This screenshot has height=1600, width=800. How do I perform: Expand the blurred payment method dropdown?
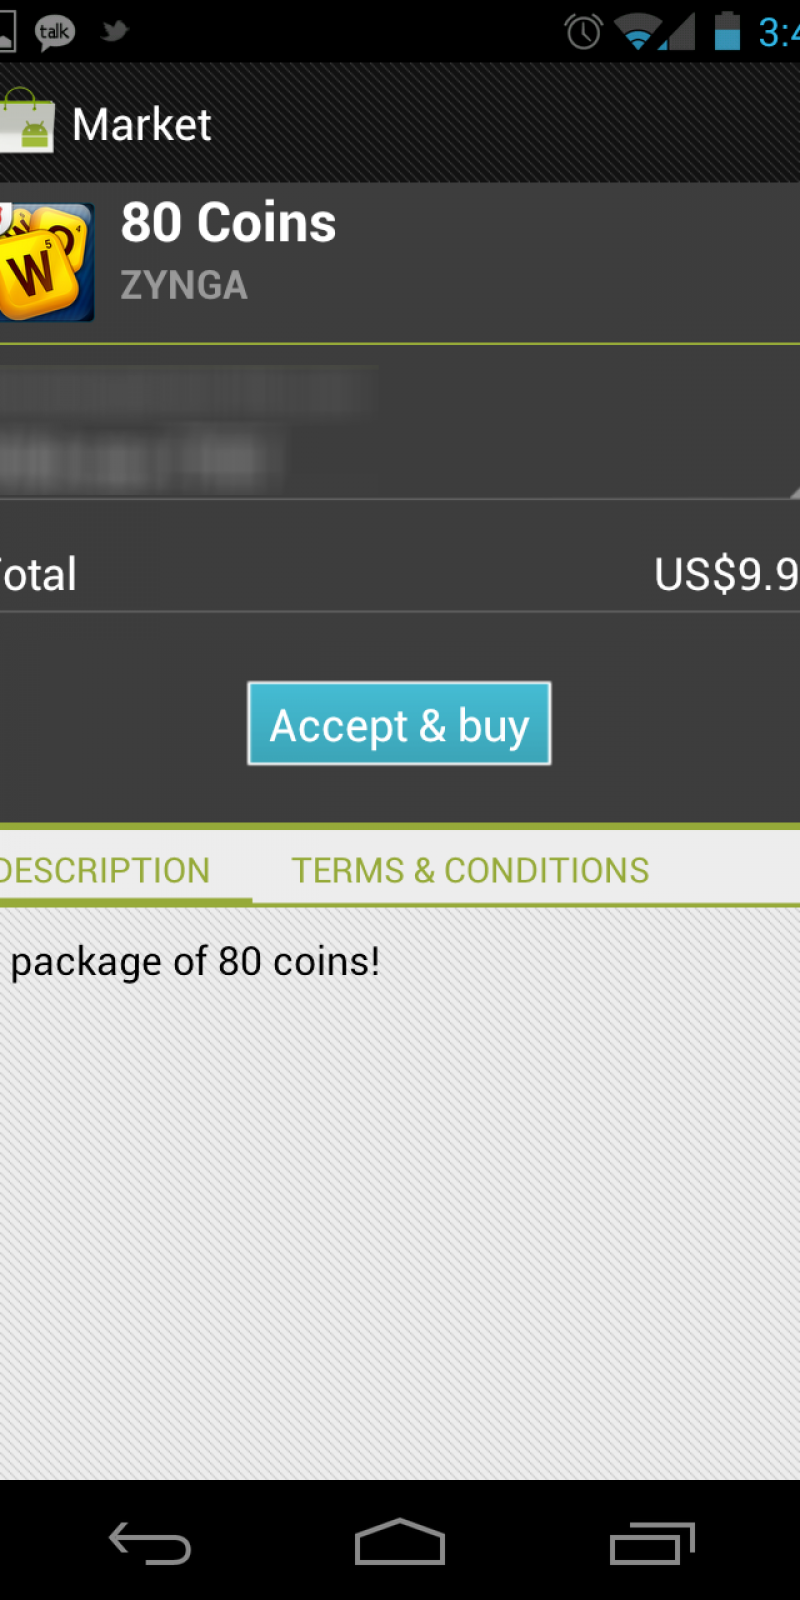coord(400,432)
